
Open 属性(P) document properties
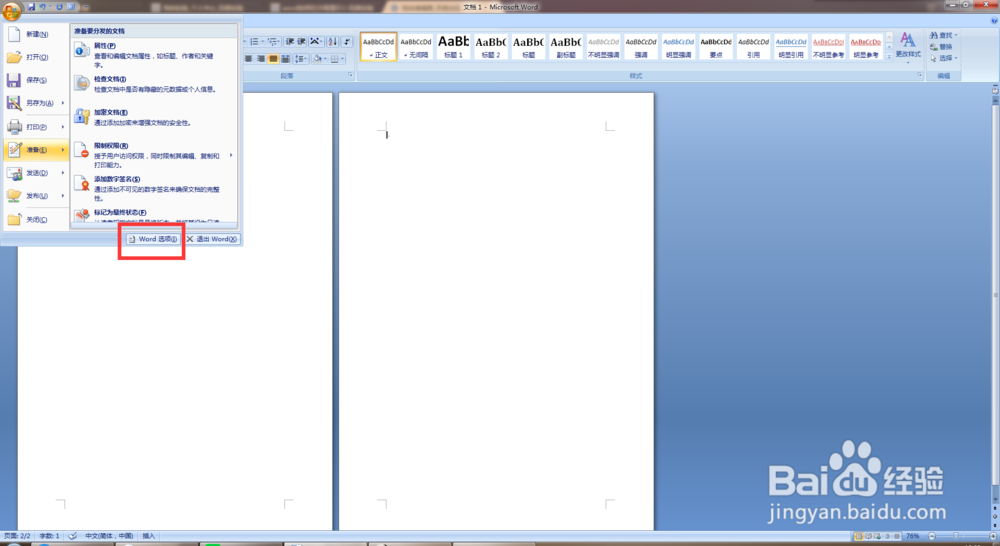(153, 55)
